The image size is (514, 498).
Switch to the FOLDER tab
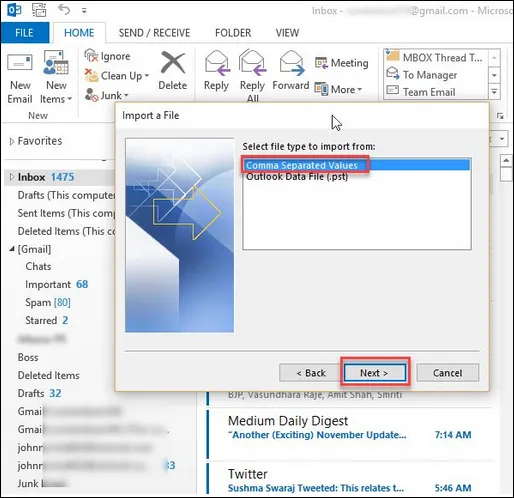pyautogui.click(x=233, y=33)
